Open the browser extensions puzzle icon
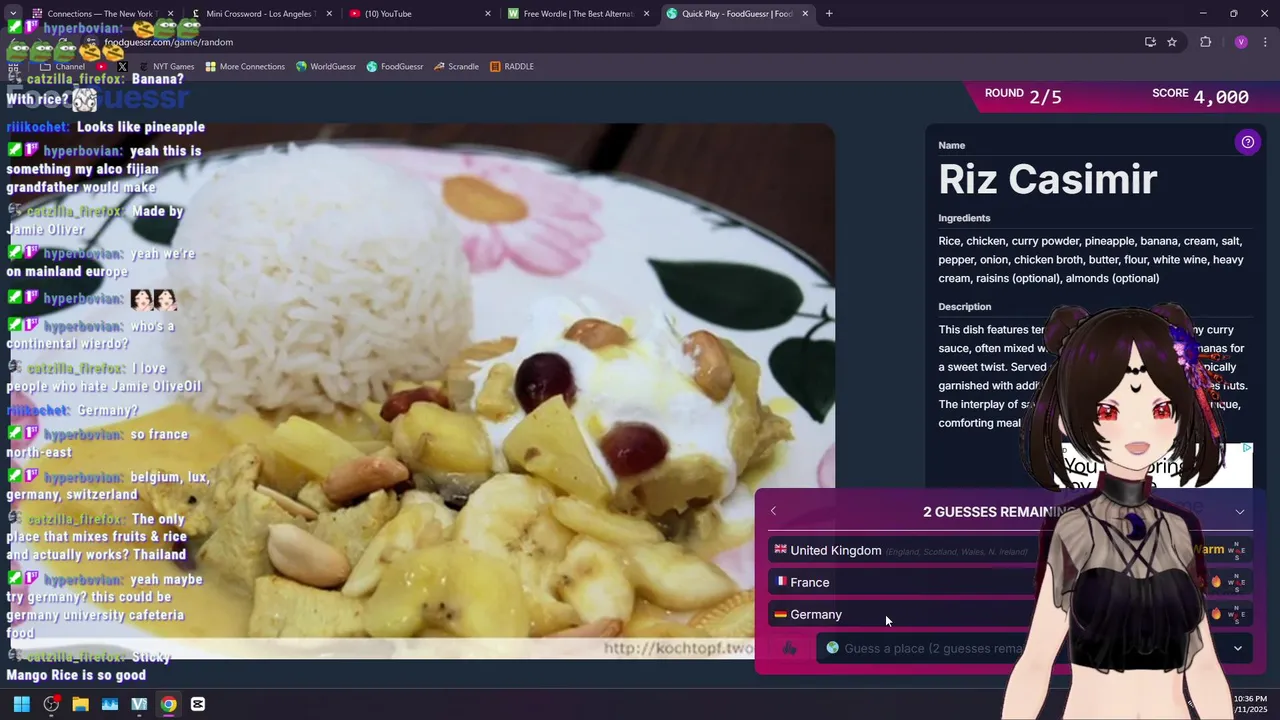 click(x=1205, y=42)
